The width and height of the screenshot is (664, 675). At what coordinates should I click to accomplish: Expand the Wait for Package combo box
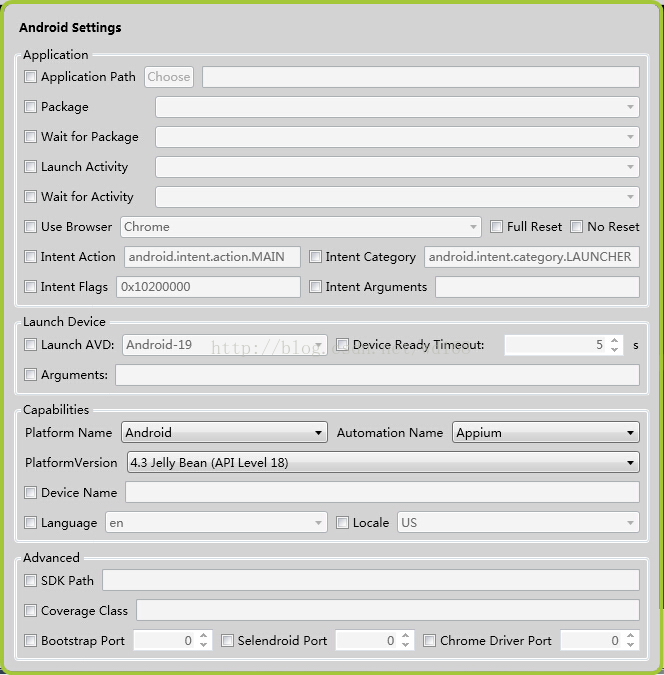[397, 137]
